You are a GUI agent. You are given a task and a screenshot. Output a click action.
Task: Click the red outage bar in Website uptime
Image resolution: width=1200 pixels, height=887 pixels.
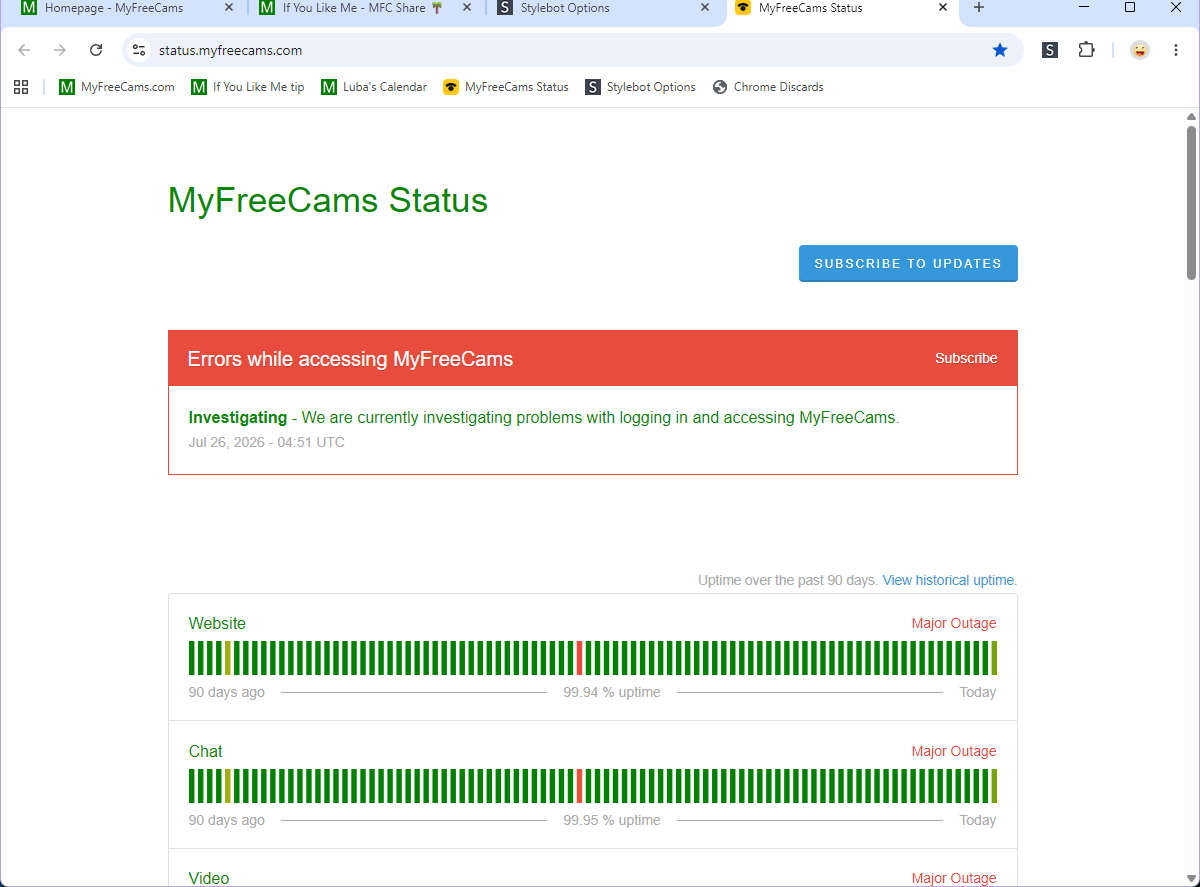(x=579, y=658)
